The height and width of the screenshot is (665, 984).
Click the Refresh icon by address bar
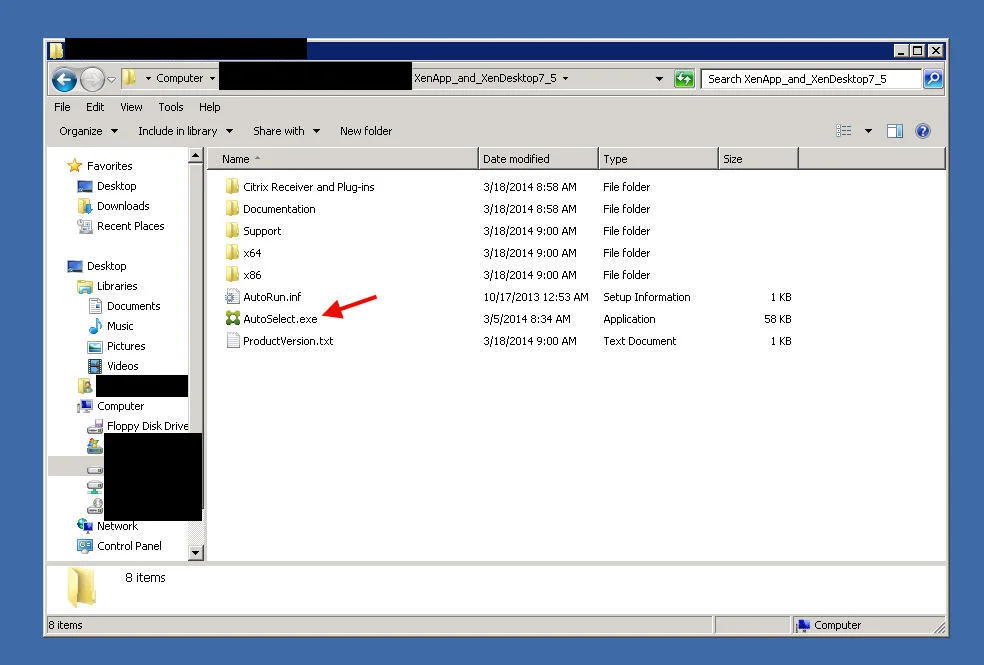click(683, 79)
